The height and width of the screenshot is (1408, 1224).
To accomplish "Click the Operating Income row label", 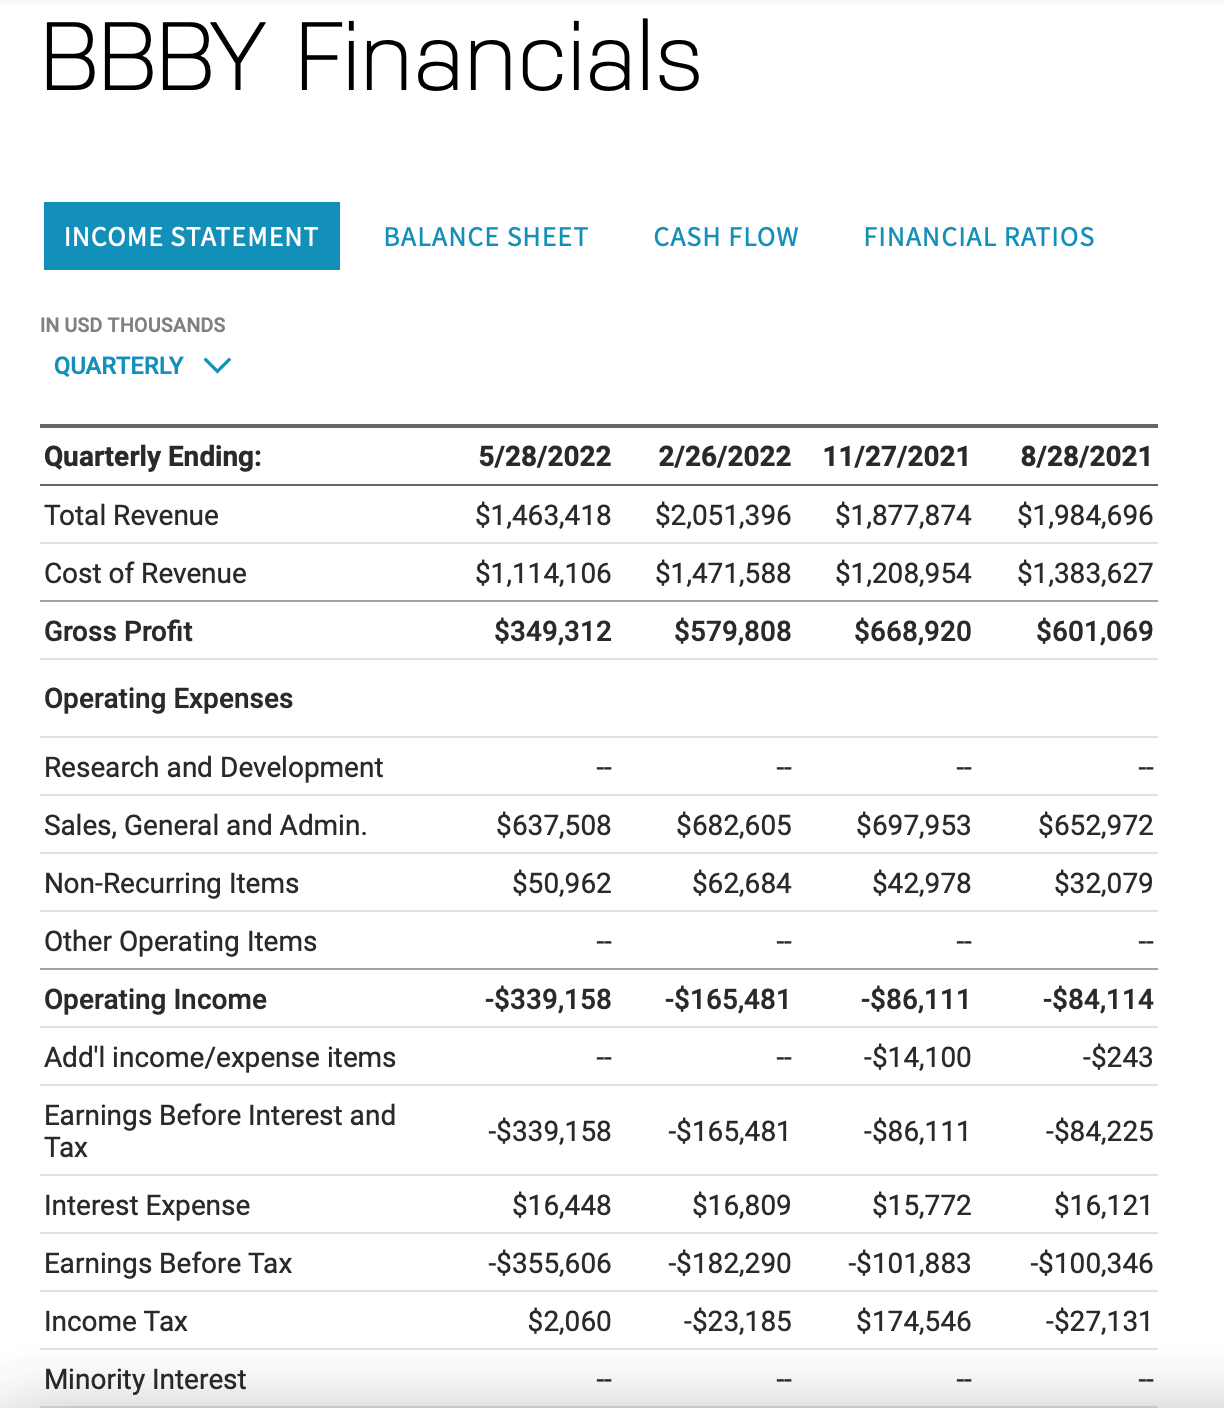I will tap(155, 999).
